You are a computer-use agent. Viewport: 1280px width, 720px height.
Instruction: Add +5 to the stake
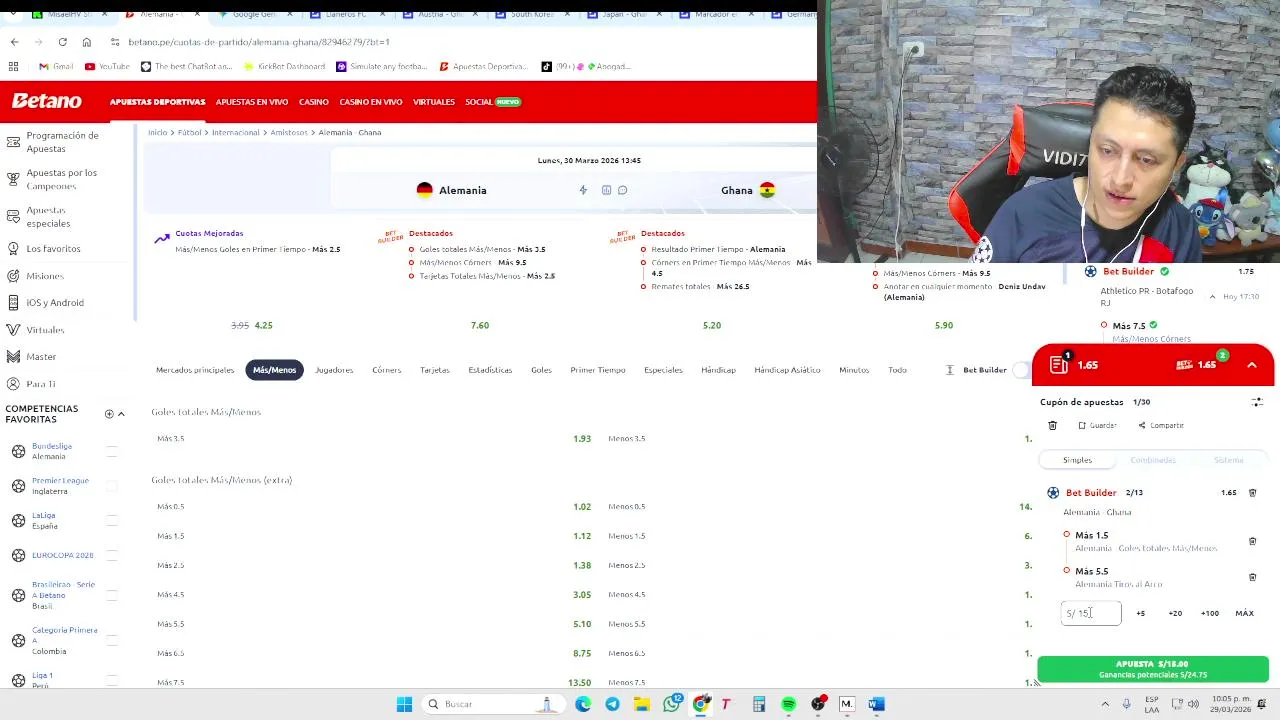click(1140, 613)
